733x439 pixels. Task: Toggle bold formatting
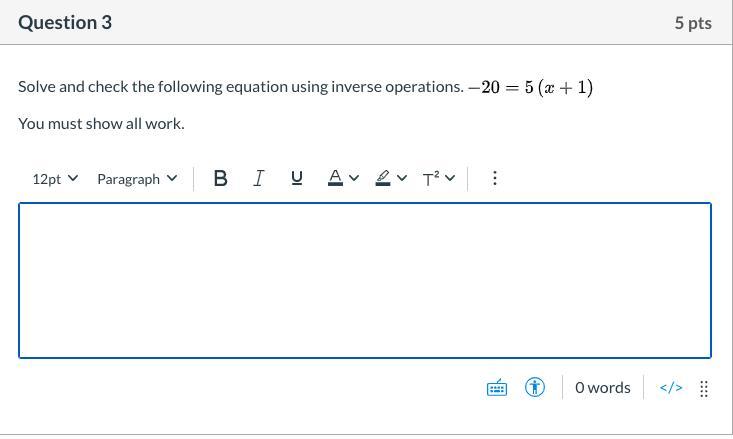click(221, 178)
